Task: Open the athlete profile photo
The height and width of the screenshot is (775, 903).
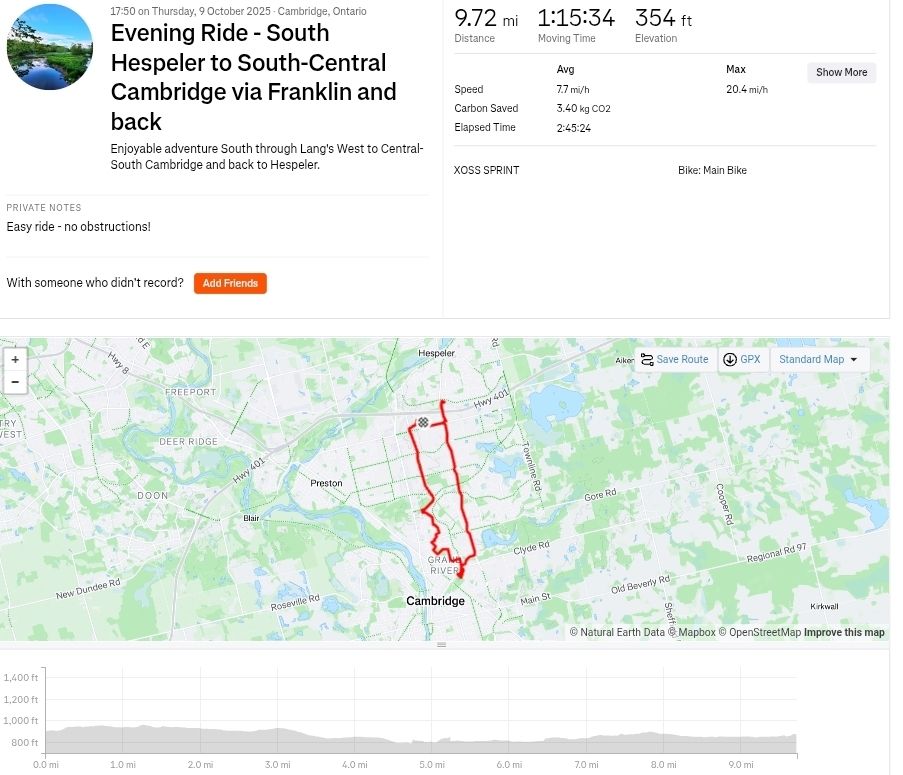Action: click(50, 47)
